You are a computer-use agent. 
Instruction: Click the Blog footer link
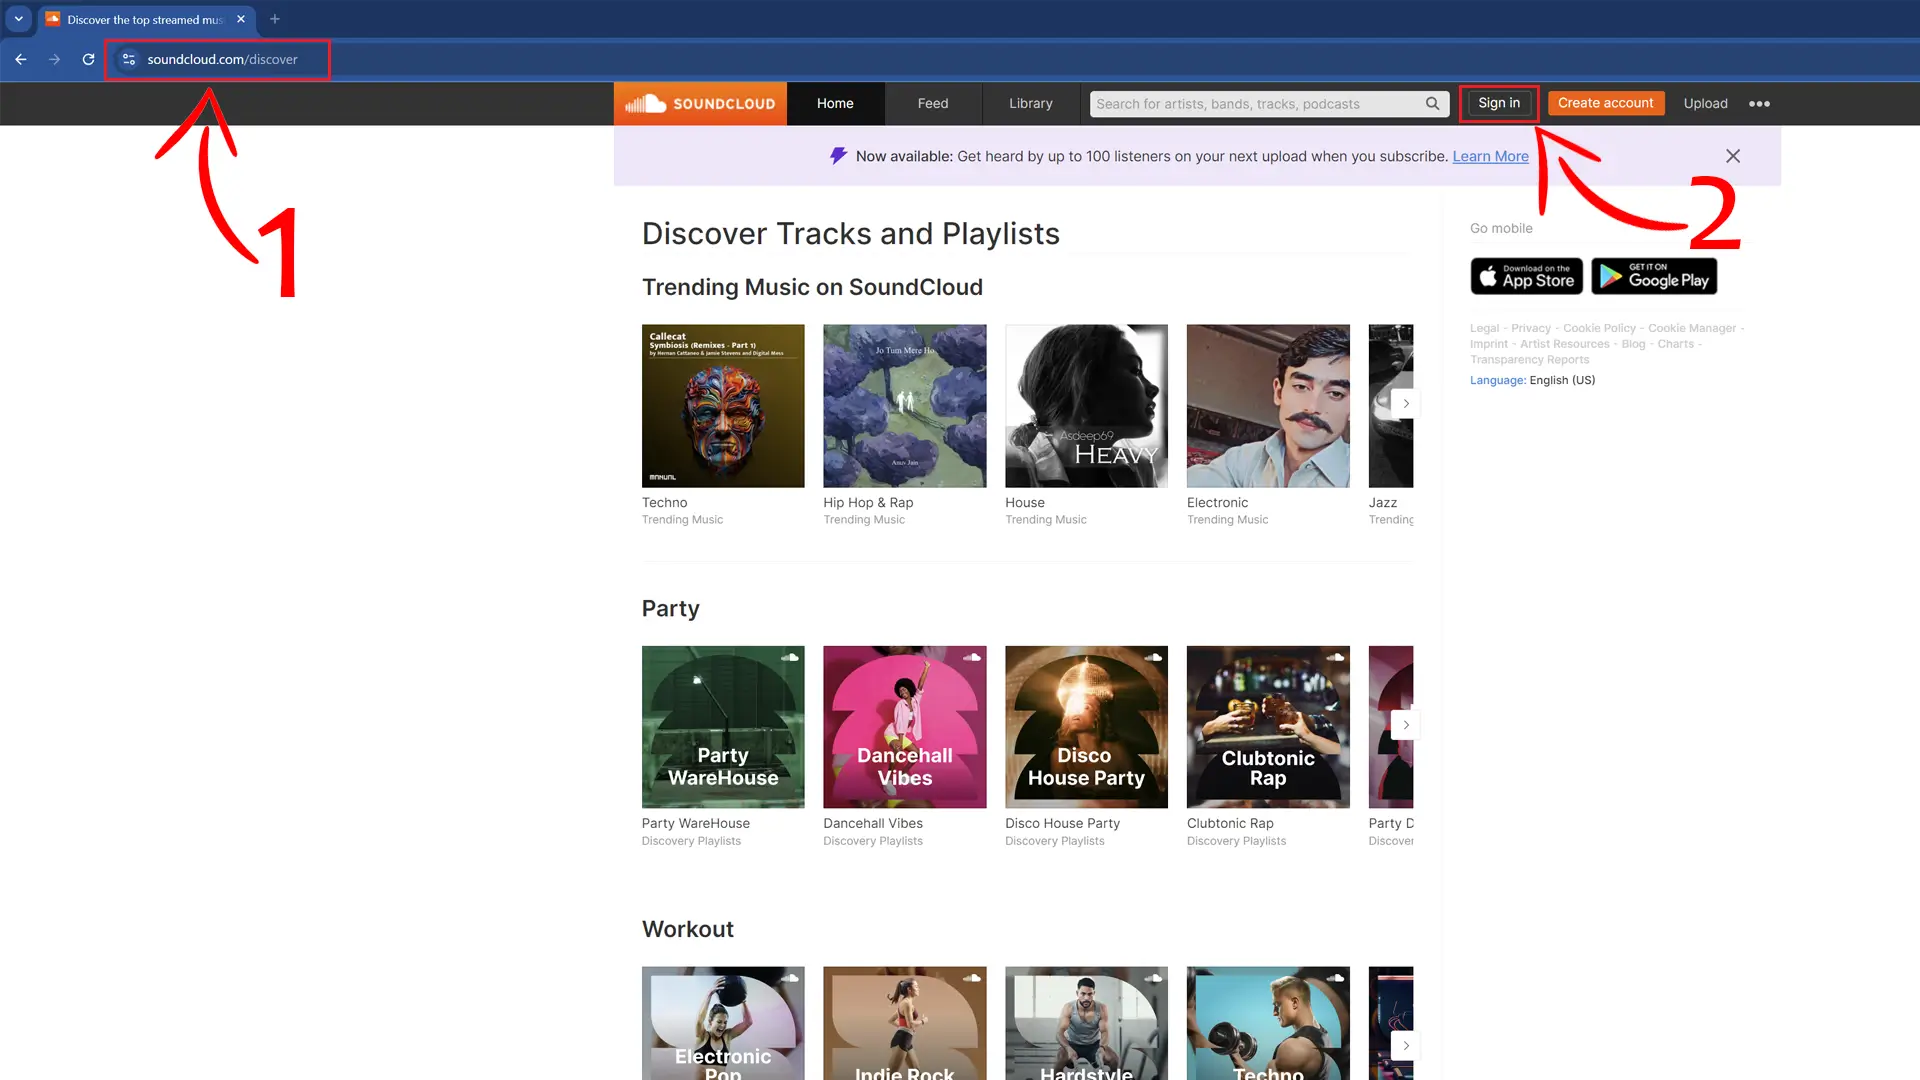coord(1633,345)
